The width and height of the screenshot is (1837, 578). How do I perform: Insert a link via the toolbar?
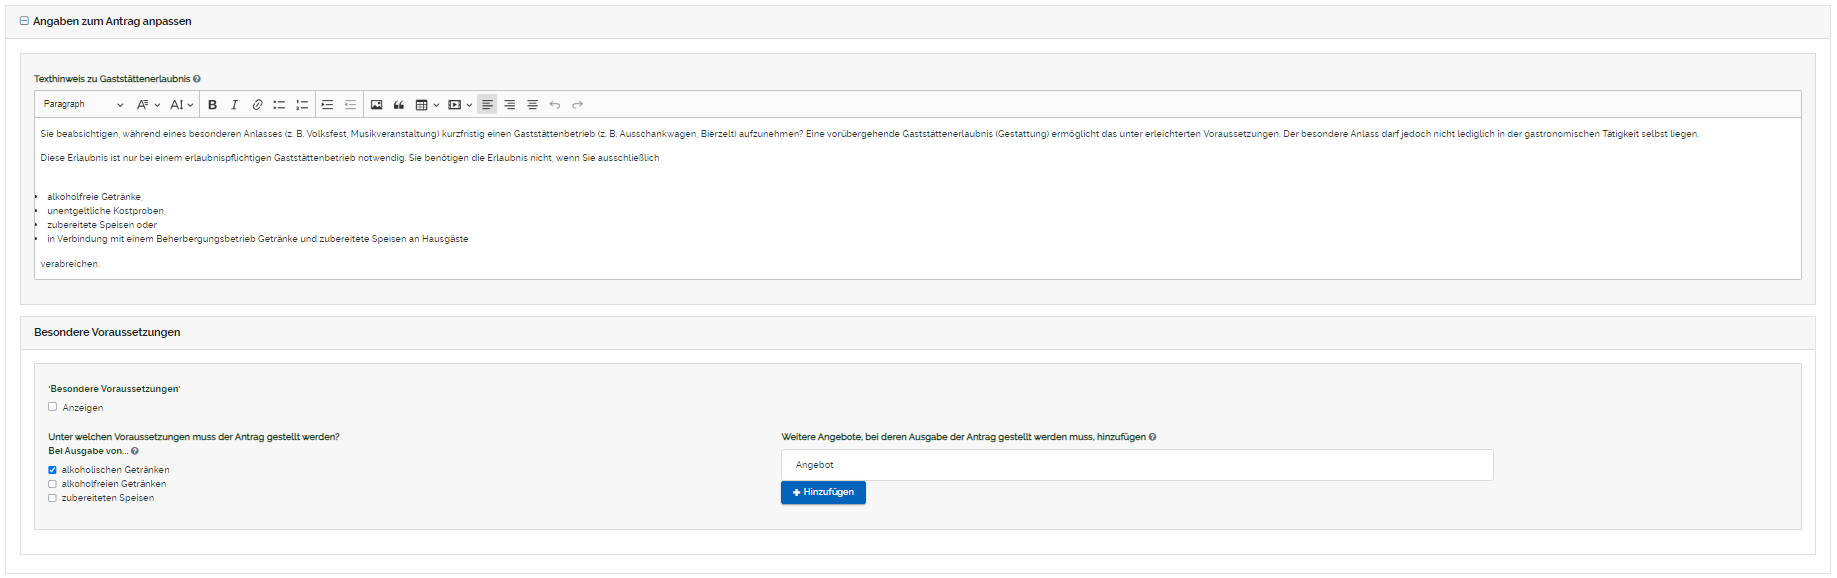pos(257,105)
